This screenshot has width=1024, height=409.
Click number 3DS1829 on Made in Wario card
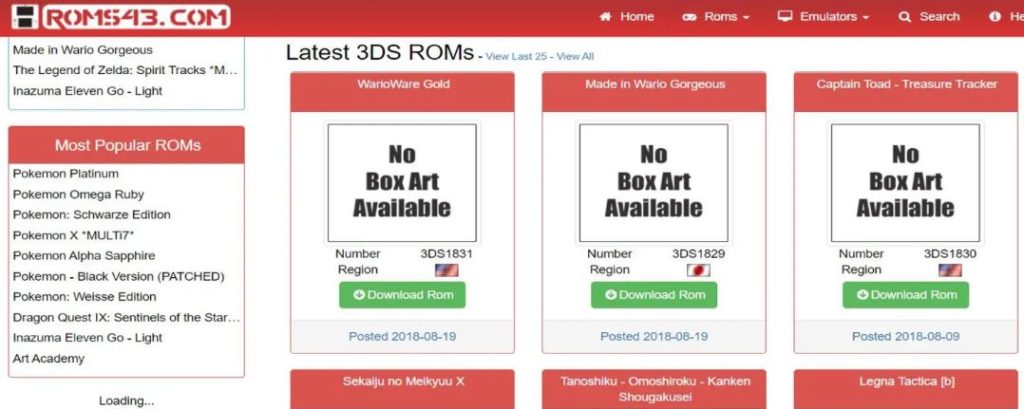tap(698, 254)
